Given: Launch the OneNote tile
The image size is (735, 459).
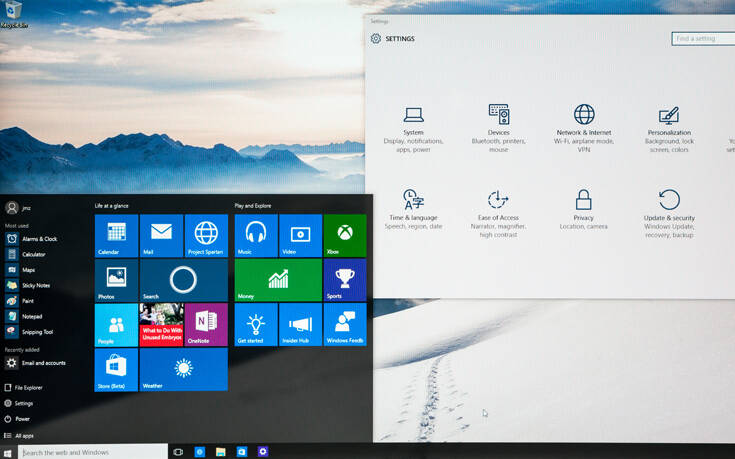Looking at the screenshot, I should click(x=206, y=325).
